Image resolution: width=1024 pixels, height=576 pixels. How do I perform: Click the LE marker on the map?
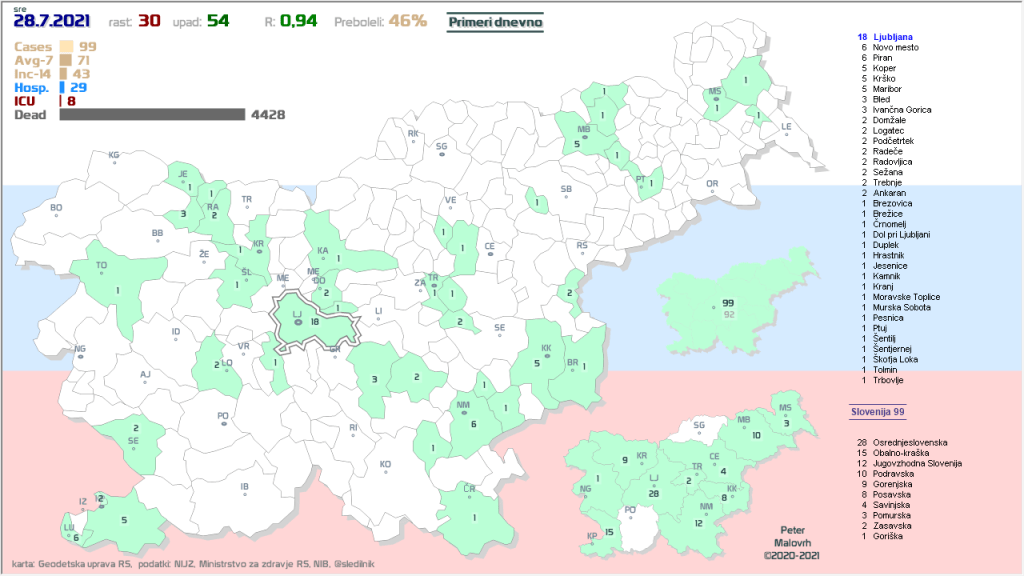click(786, 129)
